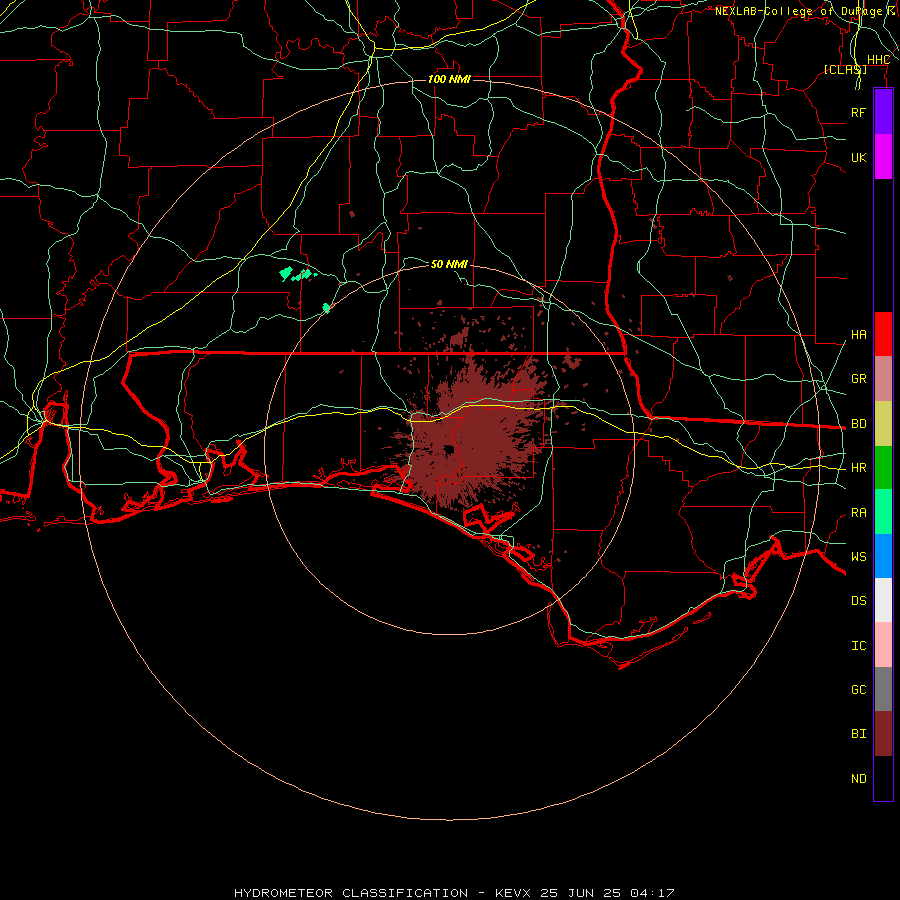Click the UK magenta legend swatch
Image resolution: width=900 pixels, height=900 pixels.
(883, 157)
